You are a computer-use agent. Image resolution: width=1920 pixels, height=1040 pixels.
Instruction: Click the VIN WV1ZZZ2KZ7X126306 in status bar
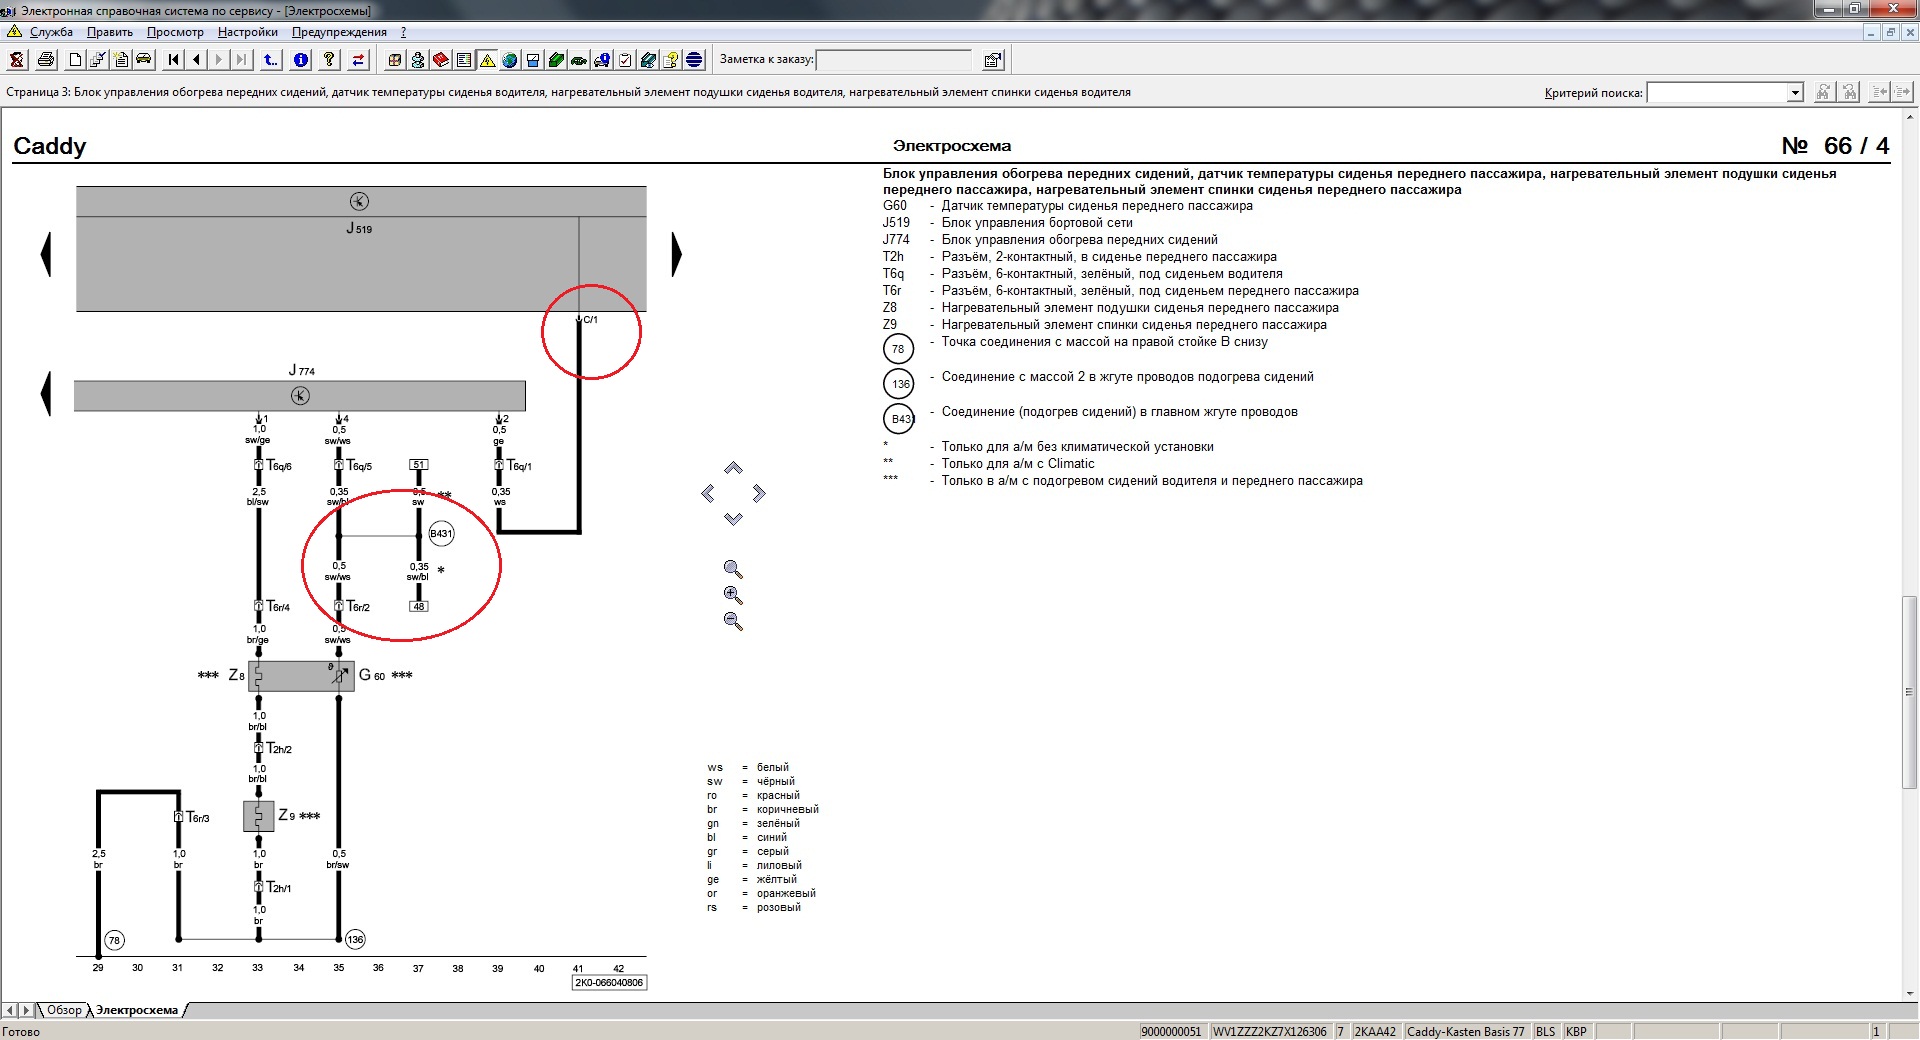pos(1270,1032)
